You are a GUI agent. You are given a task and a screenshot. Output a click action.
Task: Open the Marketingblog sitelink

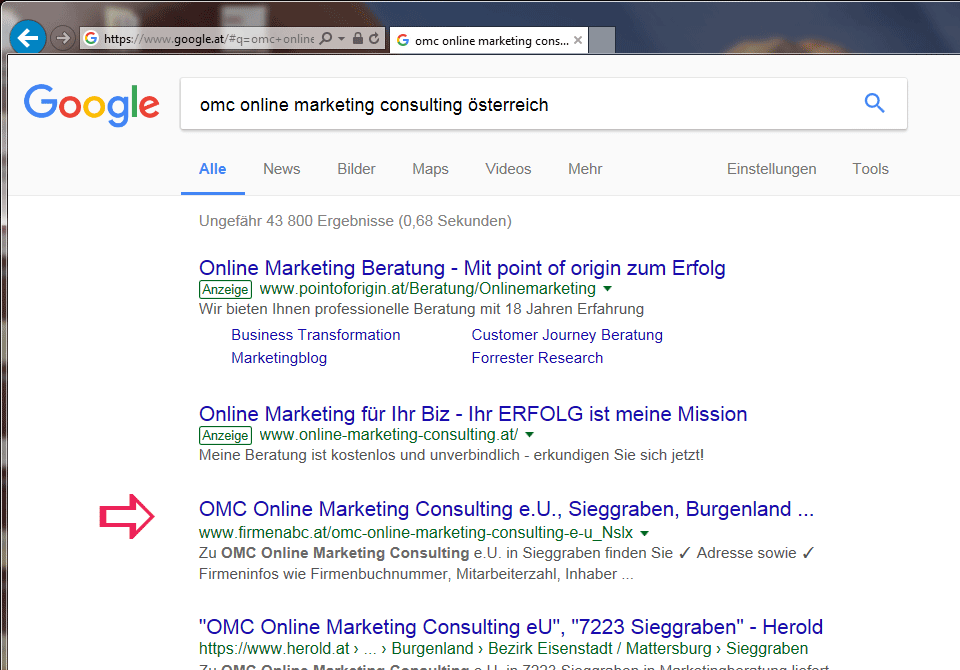(279, 358)
